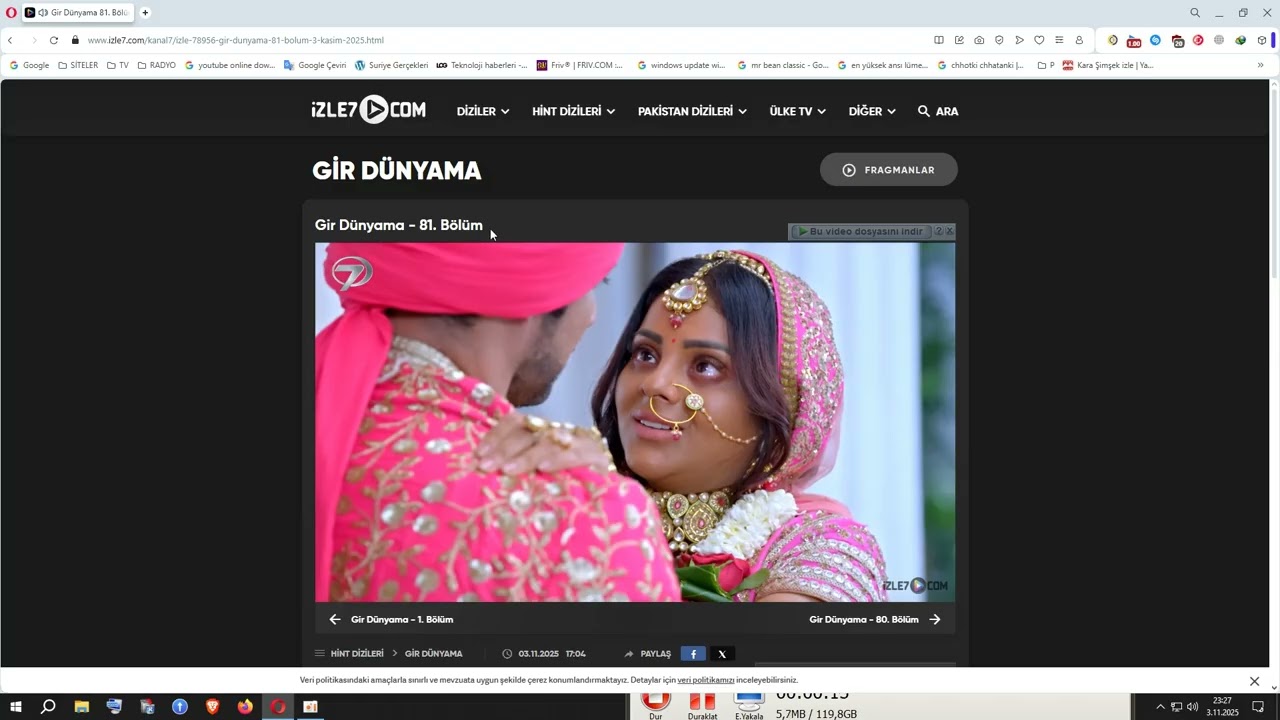Open the 'veri politikamızı' link in cookie notice

(706, 680)
